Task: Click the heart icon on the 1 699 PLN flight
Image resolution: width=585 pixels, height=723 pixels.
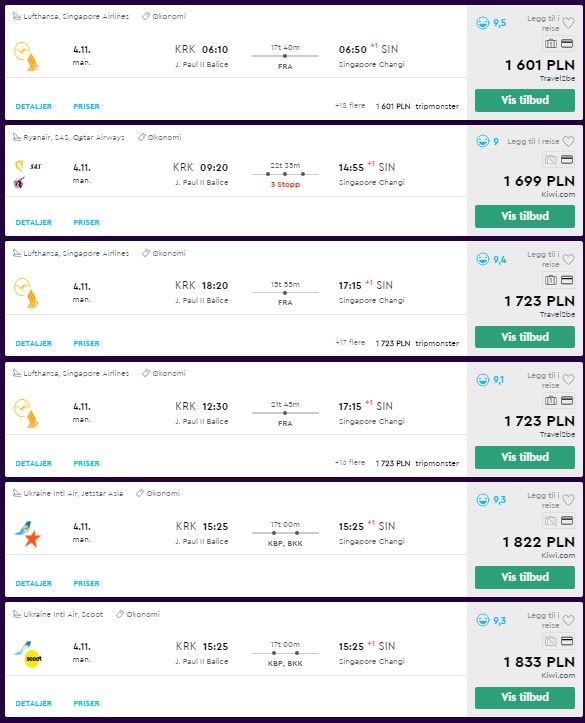Action: coord(568,141)
